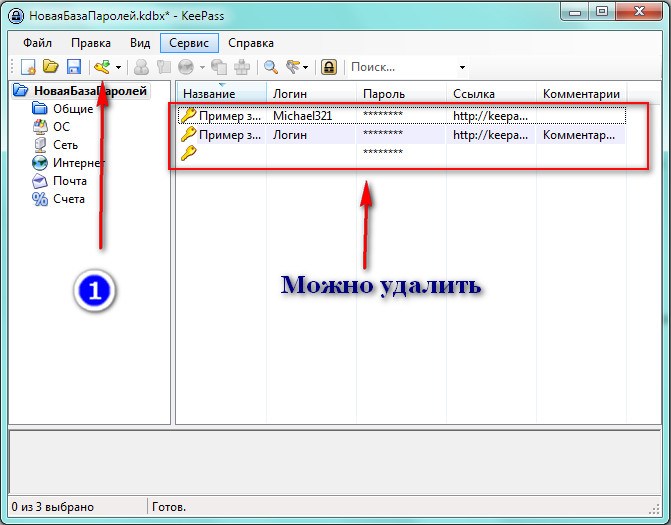Select the Счета group
The width and height of the screenshot is (671, 525).
pos(68,199)
